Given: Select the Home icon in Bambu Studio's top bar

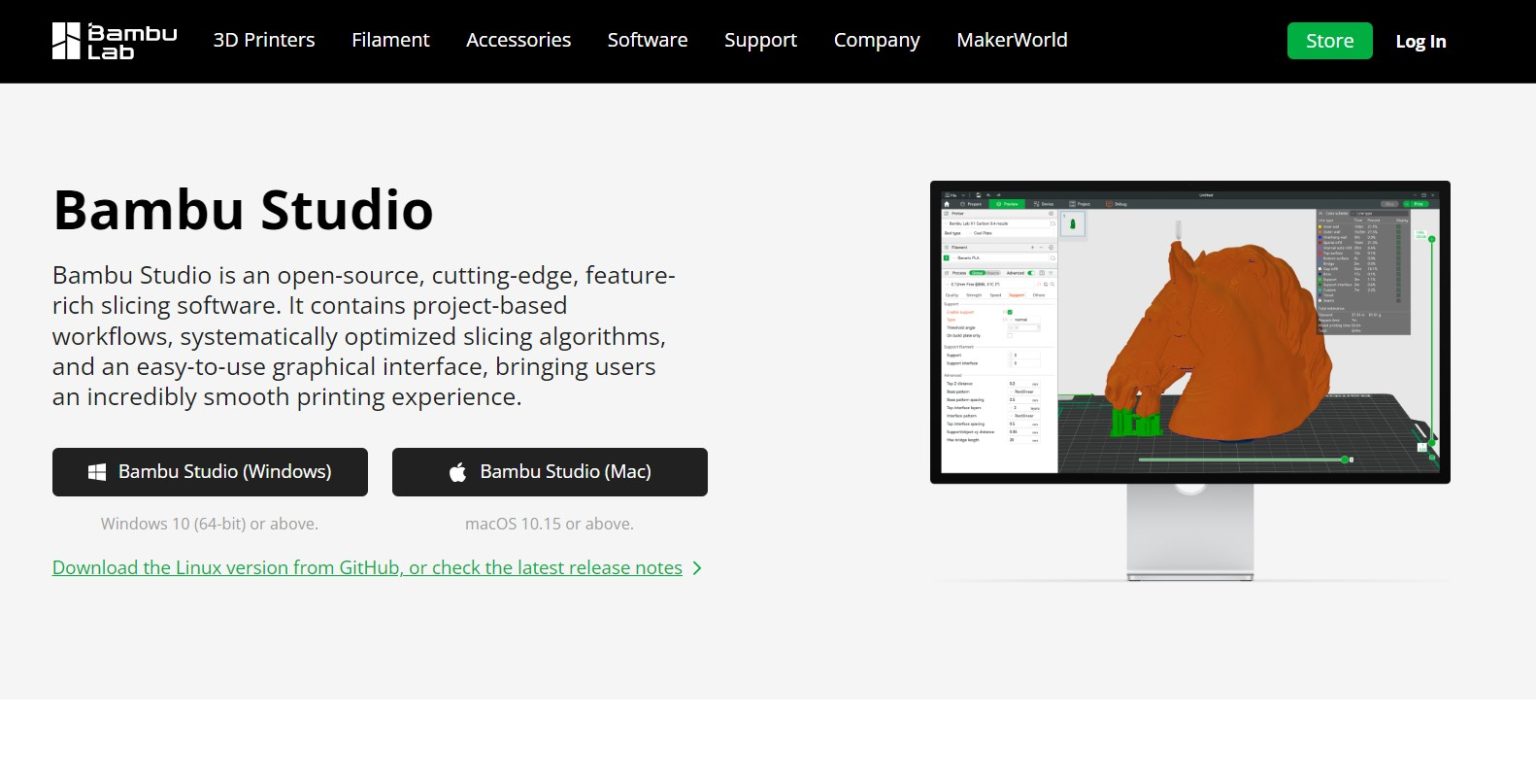Looking at the screenshot, I should 947,204.
